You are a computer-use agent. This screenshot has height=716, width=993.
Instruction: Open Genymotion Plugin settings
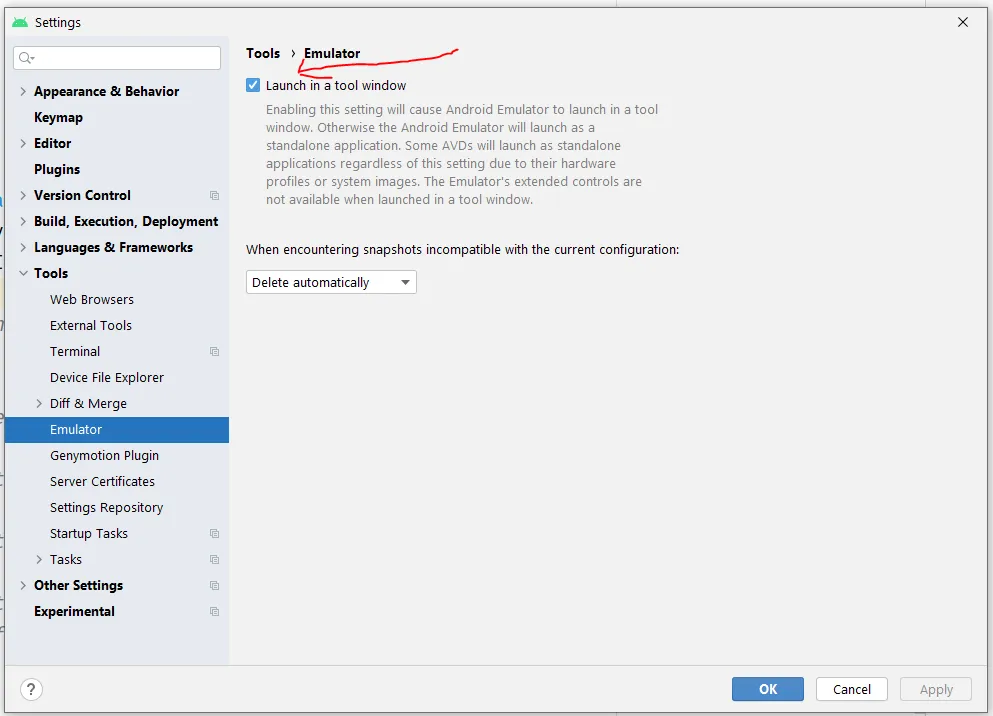104,456
